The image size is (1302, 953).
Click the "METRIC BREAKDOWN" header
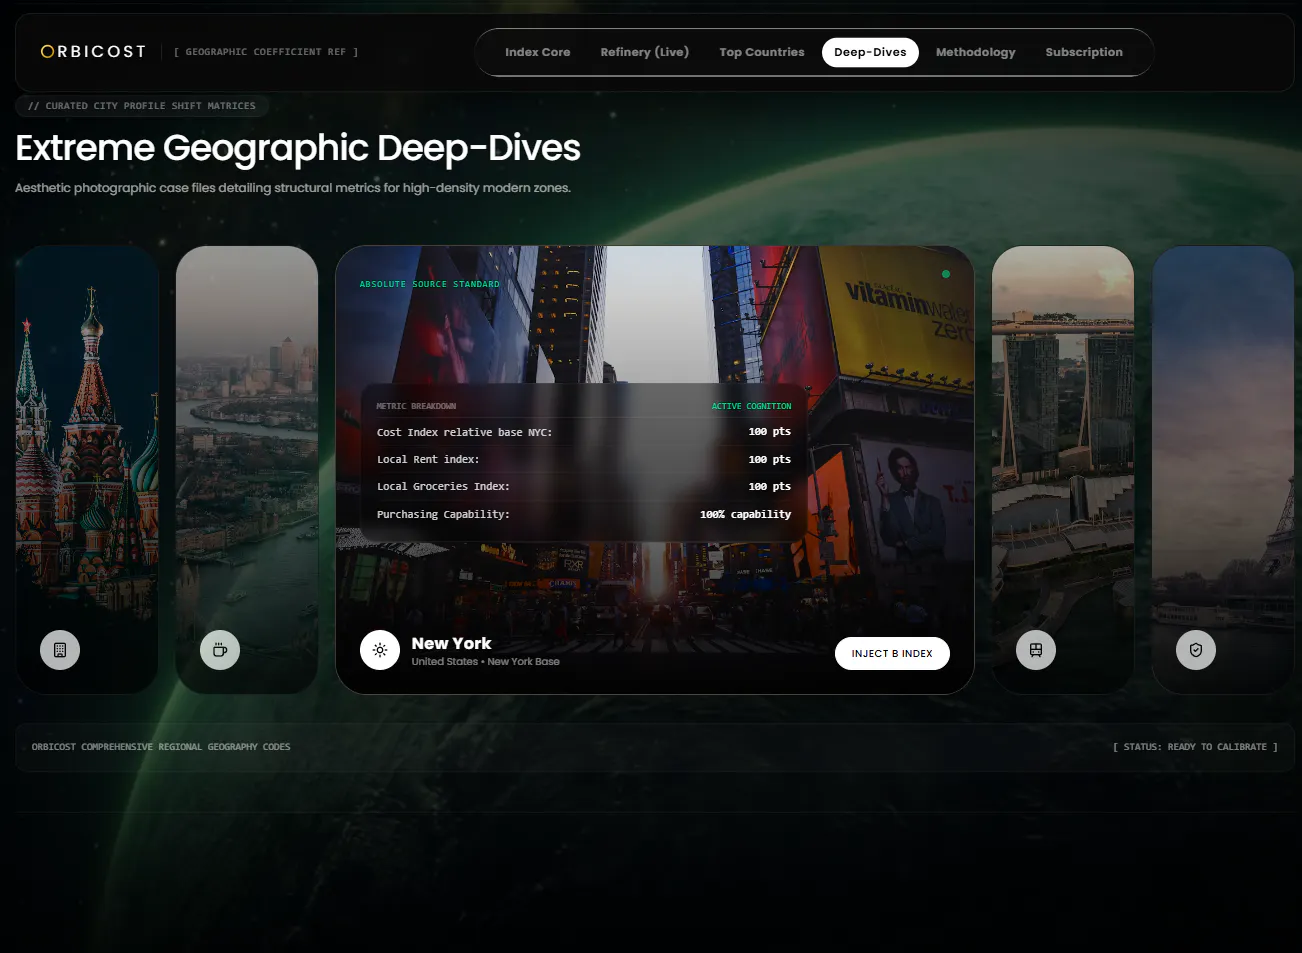pos(416,406)
